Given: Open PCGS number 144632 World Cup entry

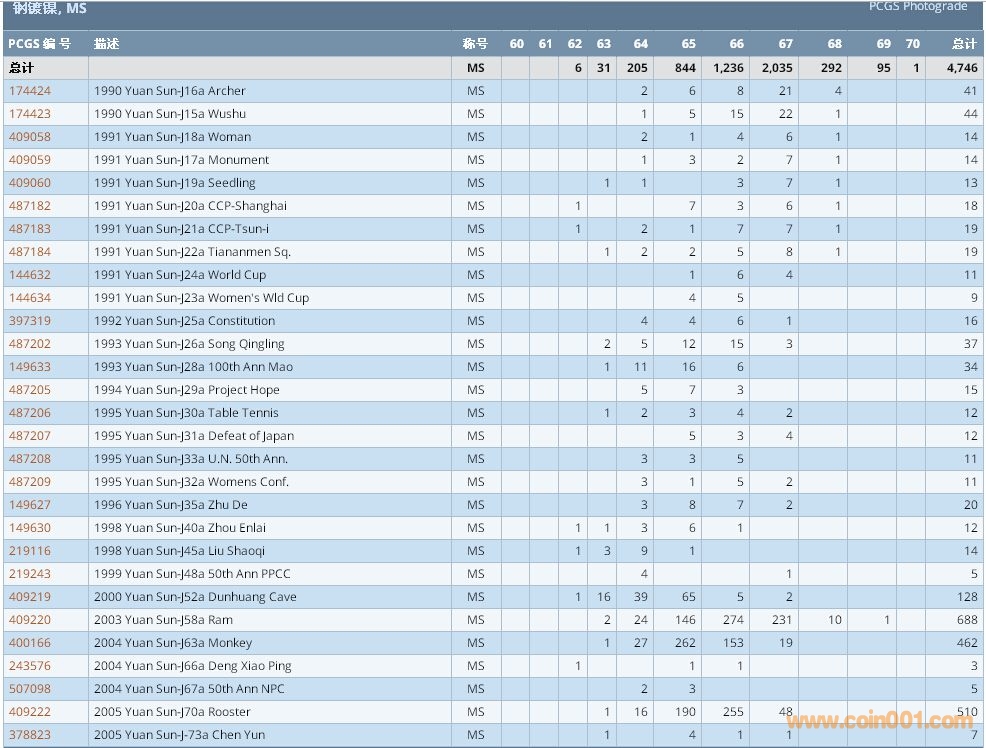Looking at the screenshot, I should pyautogui.click(x=30, y=275).
